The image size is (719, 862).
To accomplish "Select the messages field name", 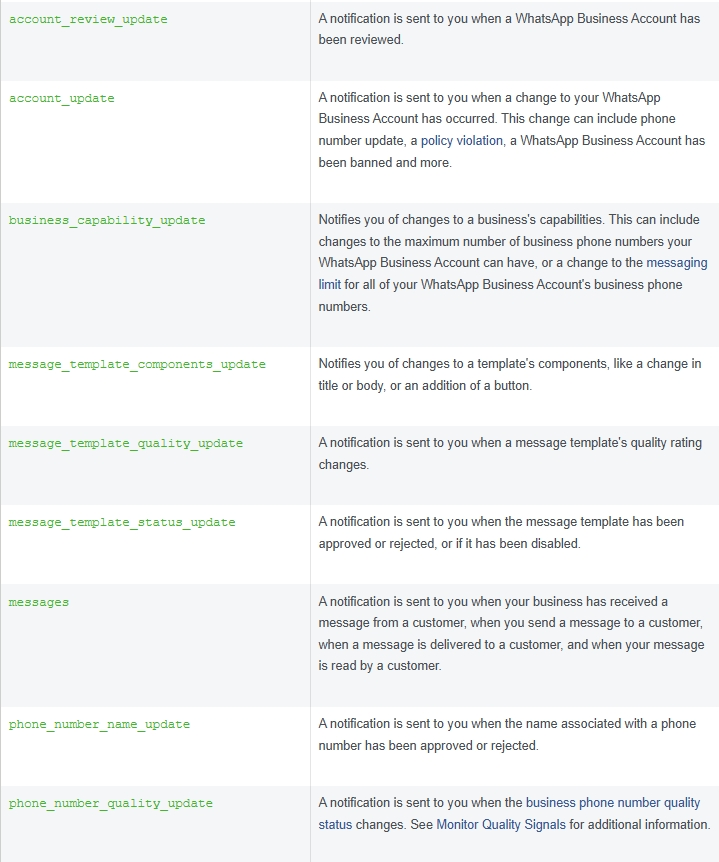I will [38, 603].
